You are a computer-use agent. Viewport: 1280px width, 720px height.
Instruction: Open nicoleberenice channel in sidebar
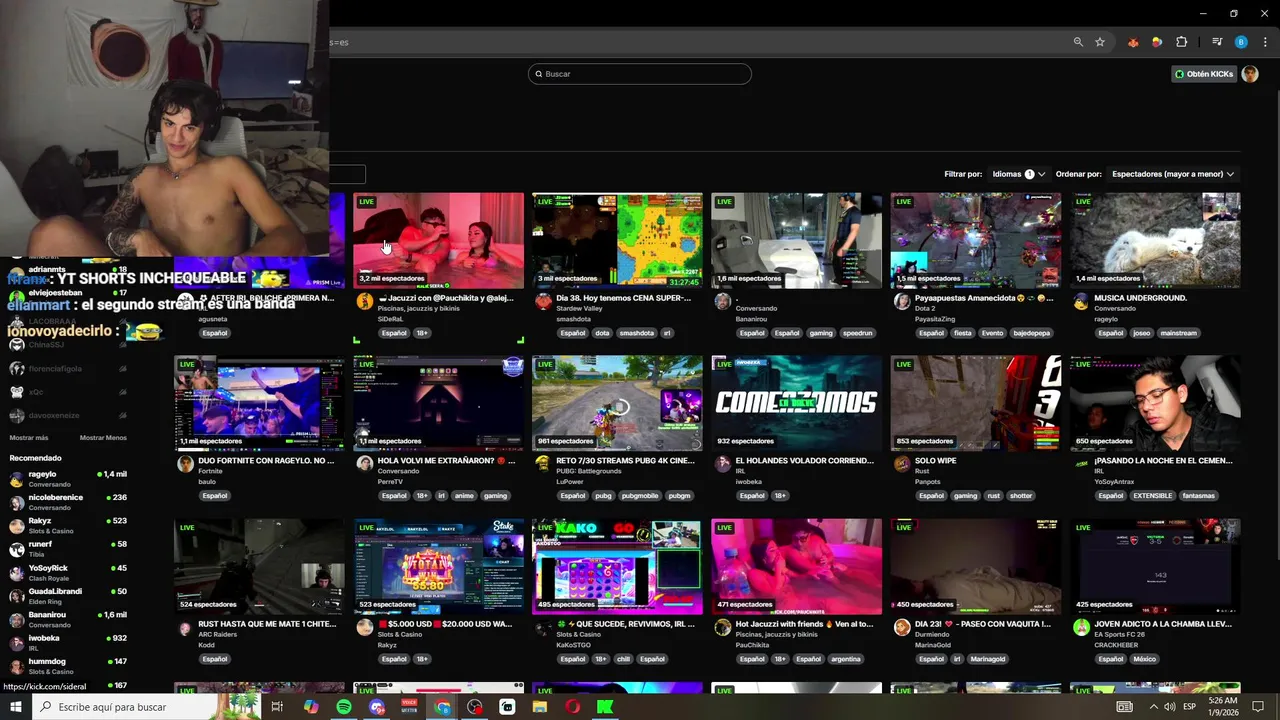point(68,501)
